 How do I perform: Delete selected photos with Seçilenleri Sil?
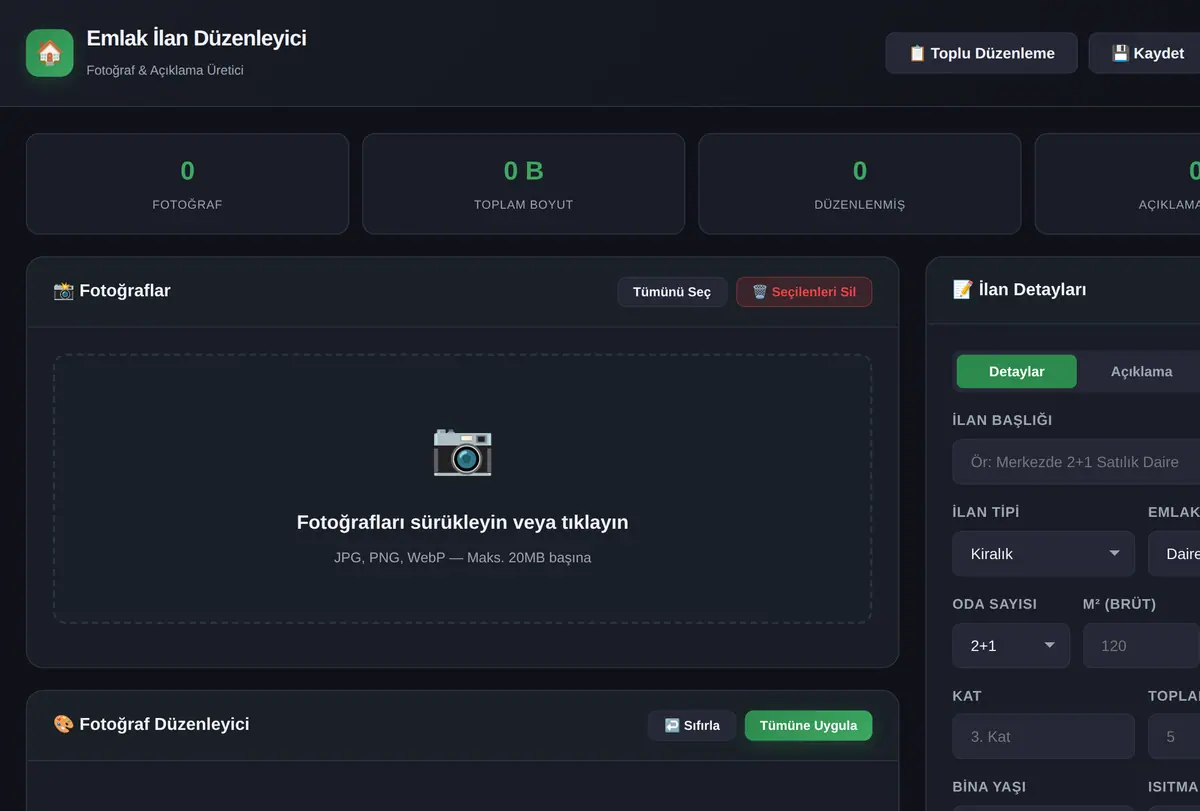[804, 292]
